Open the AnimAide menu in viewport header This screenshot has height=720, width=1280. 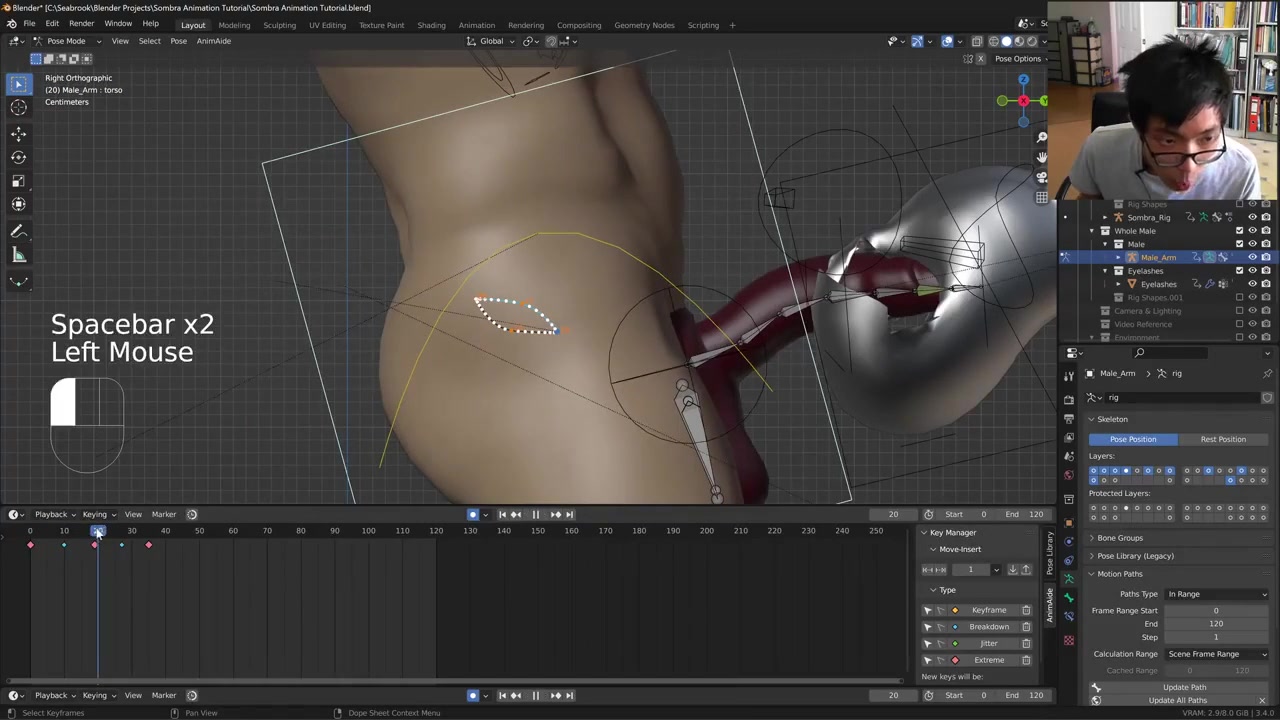pos(213,41)
